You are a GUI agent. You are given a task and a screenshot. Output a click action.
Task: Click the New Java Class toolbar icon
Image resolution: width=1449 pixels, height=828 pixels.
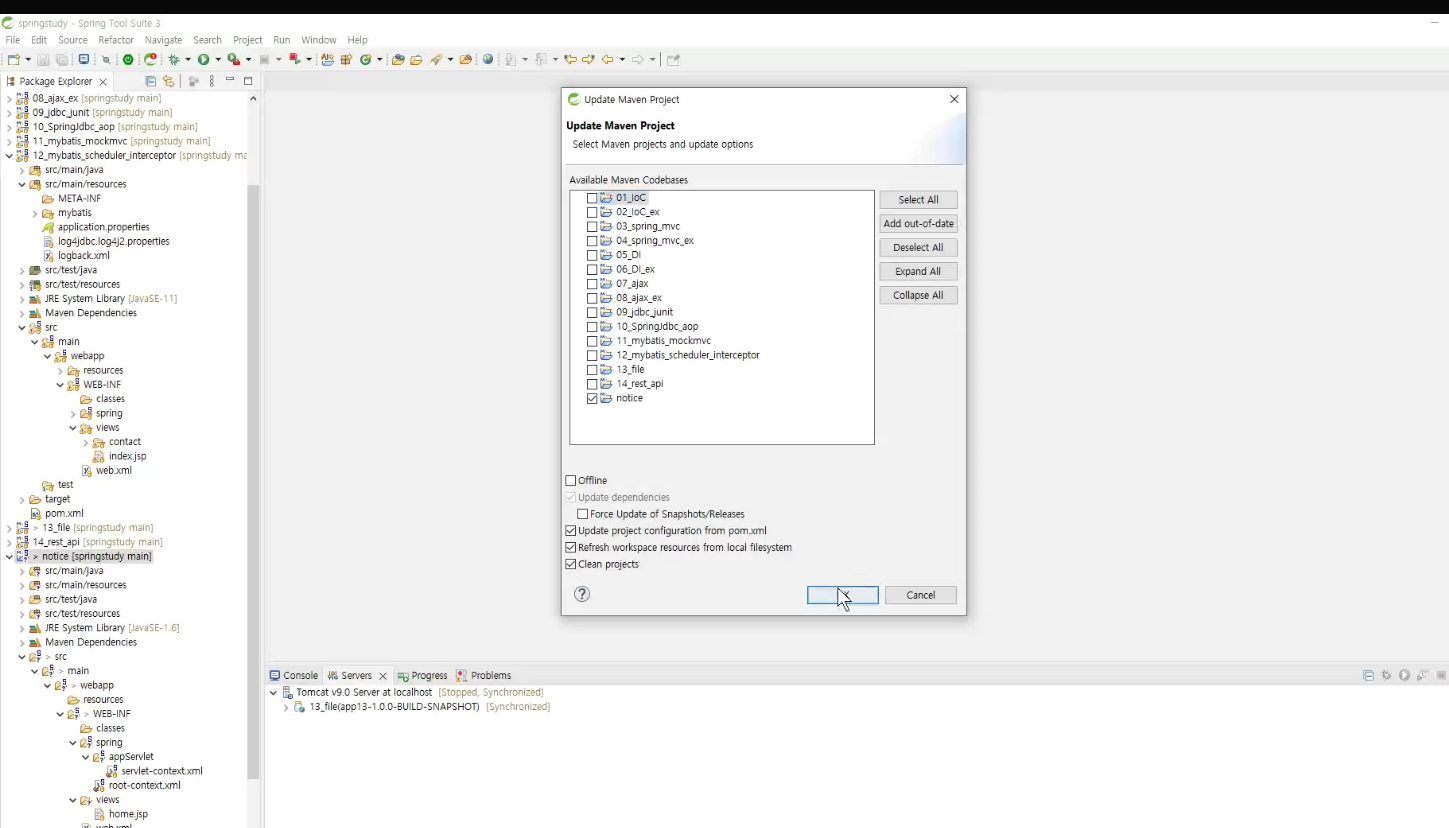[x=366, y=60]
